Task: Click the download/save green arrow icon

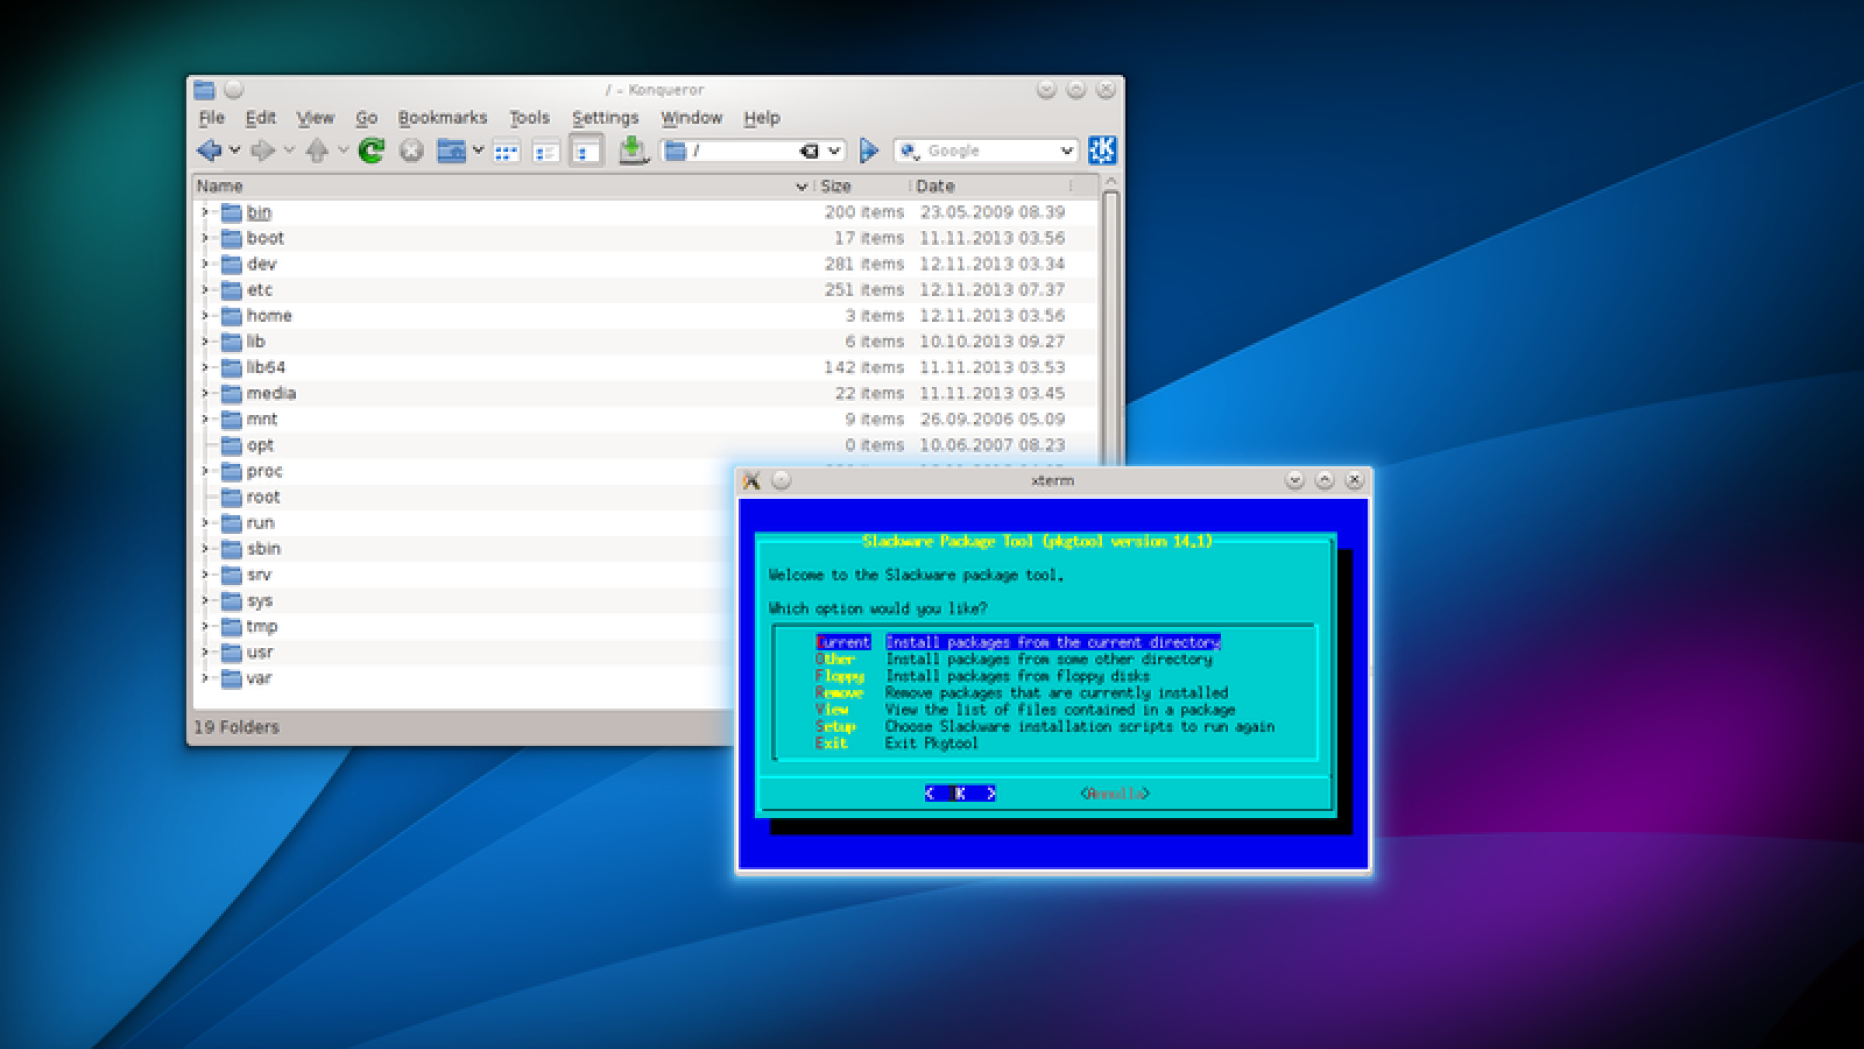Action: 632,151
